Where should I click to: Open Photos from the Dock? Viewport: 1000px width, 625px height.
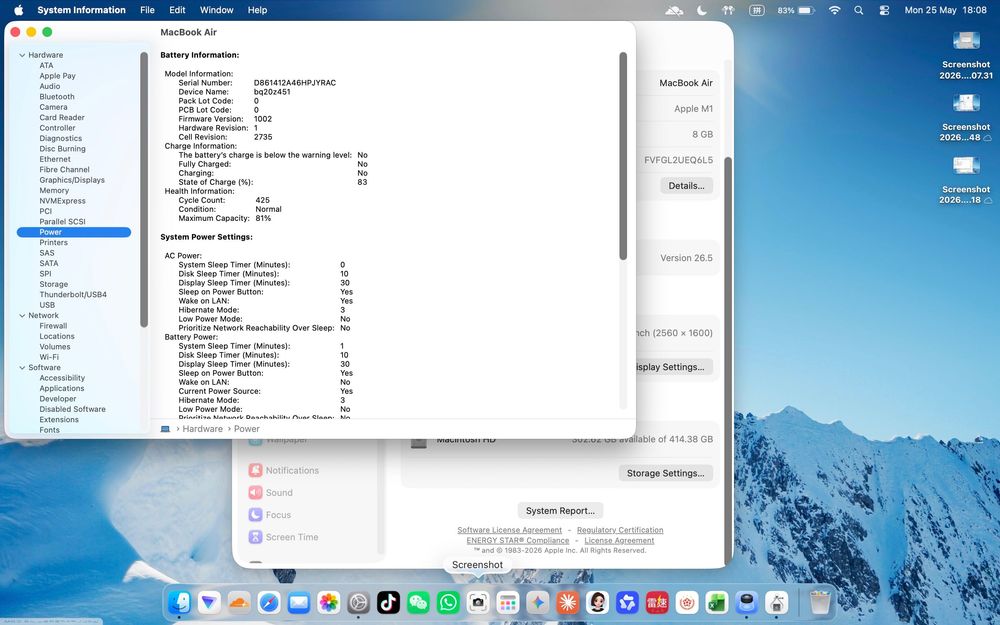click(328, 602)
